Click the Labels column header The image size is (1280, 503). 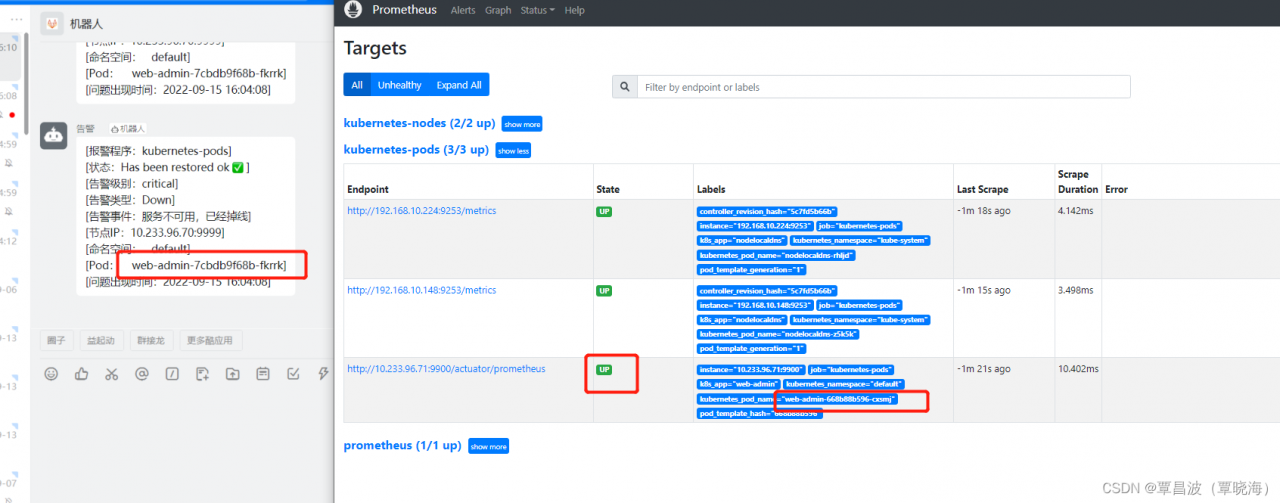click(711, 189)
